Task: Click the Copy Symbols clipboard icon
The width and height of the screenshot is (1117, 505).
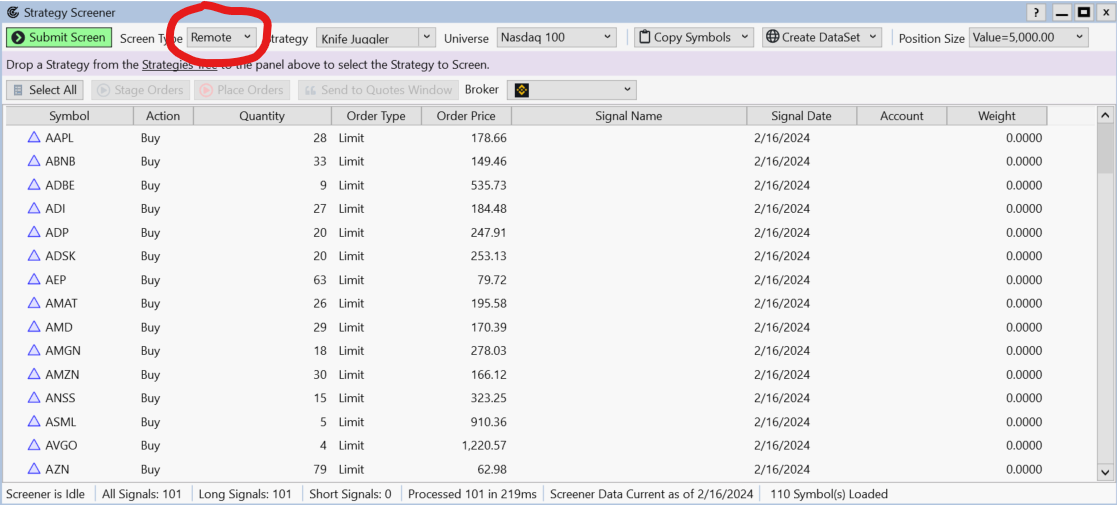Action: point(643,37)
